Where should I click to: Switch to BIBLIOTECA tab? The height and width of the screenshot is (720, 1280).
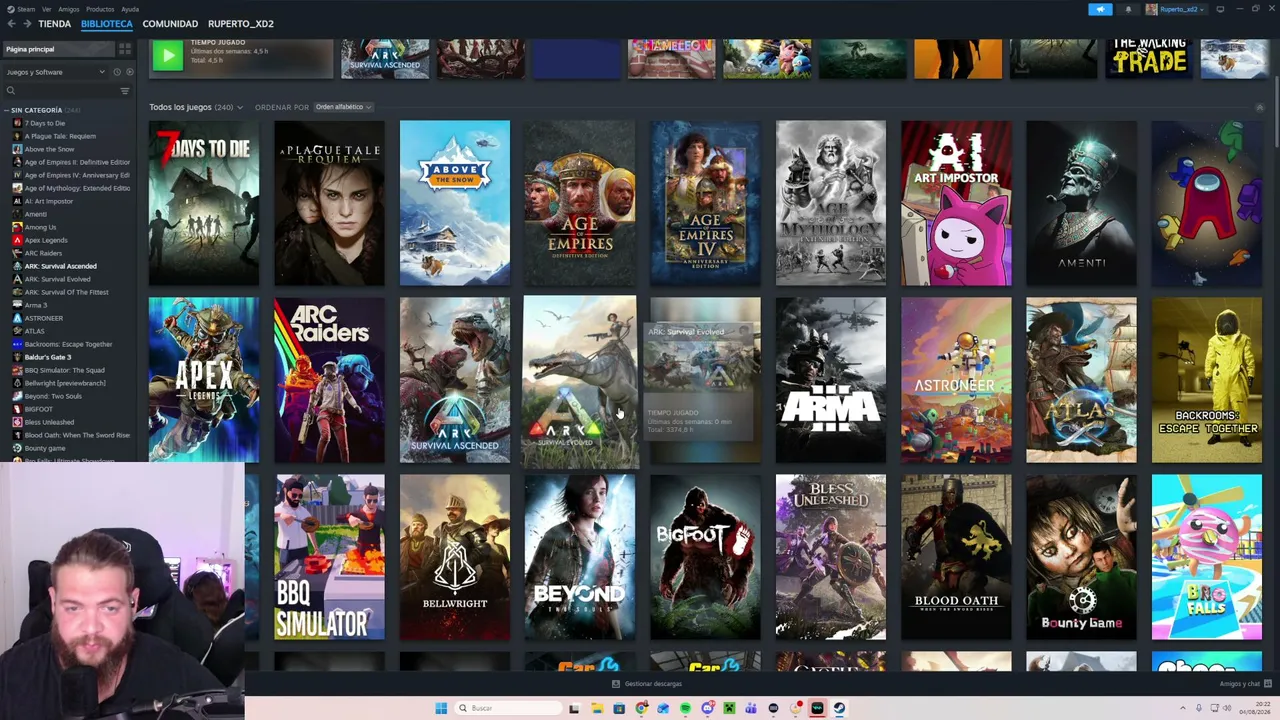pyautogui.click(x=107, y=23)
